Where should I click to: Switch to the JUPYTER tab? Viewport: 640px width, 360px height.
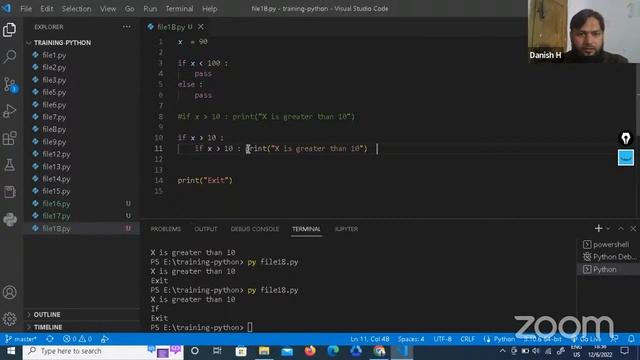[346, 229]
